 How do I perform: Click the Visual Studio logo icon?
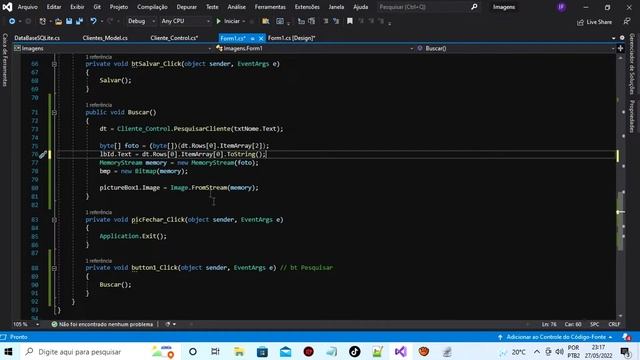pyautogui.click(x=7, y=7)
